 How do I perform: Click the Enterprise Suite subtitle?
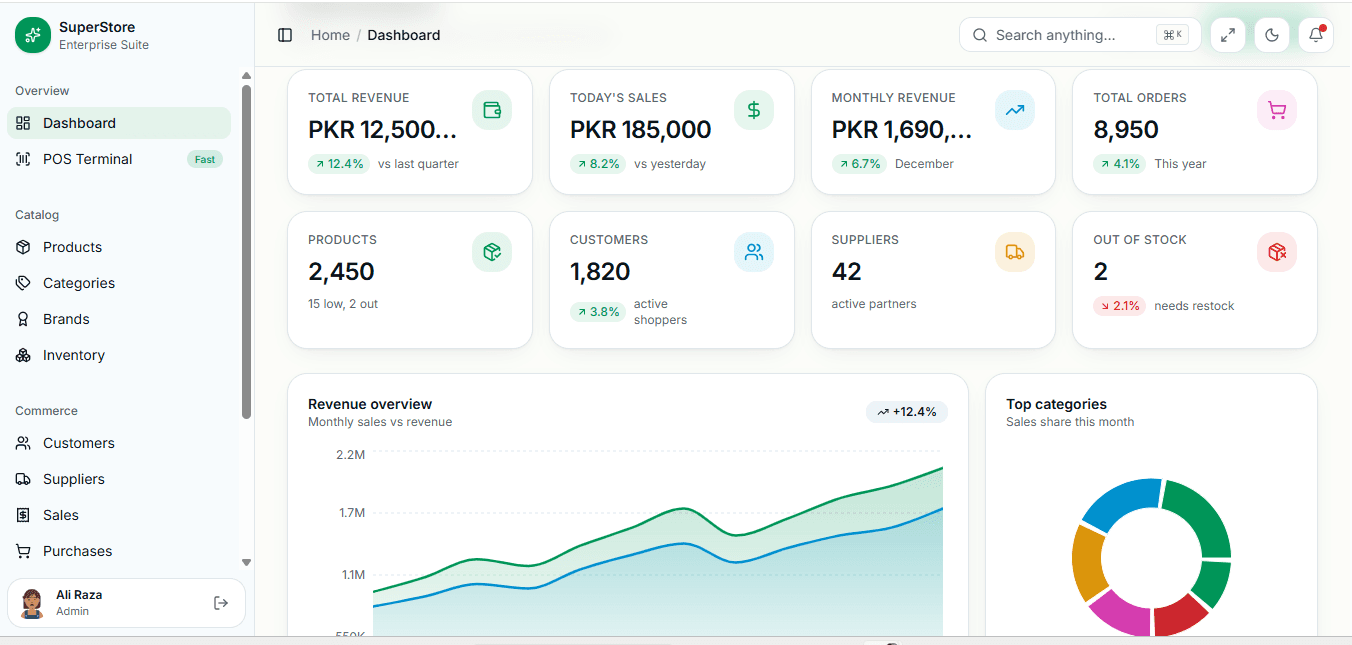(x=104, y=45)
